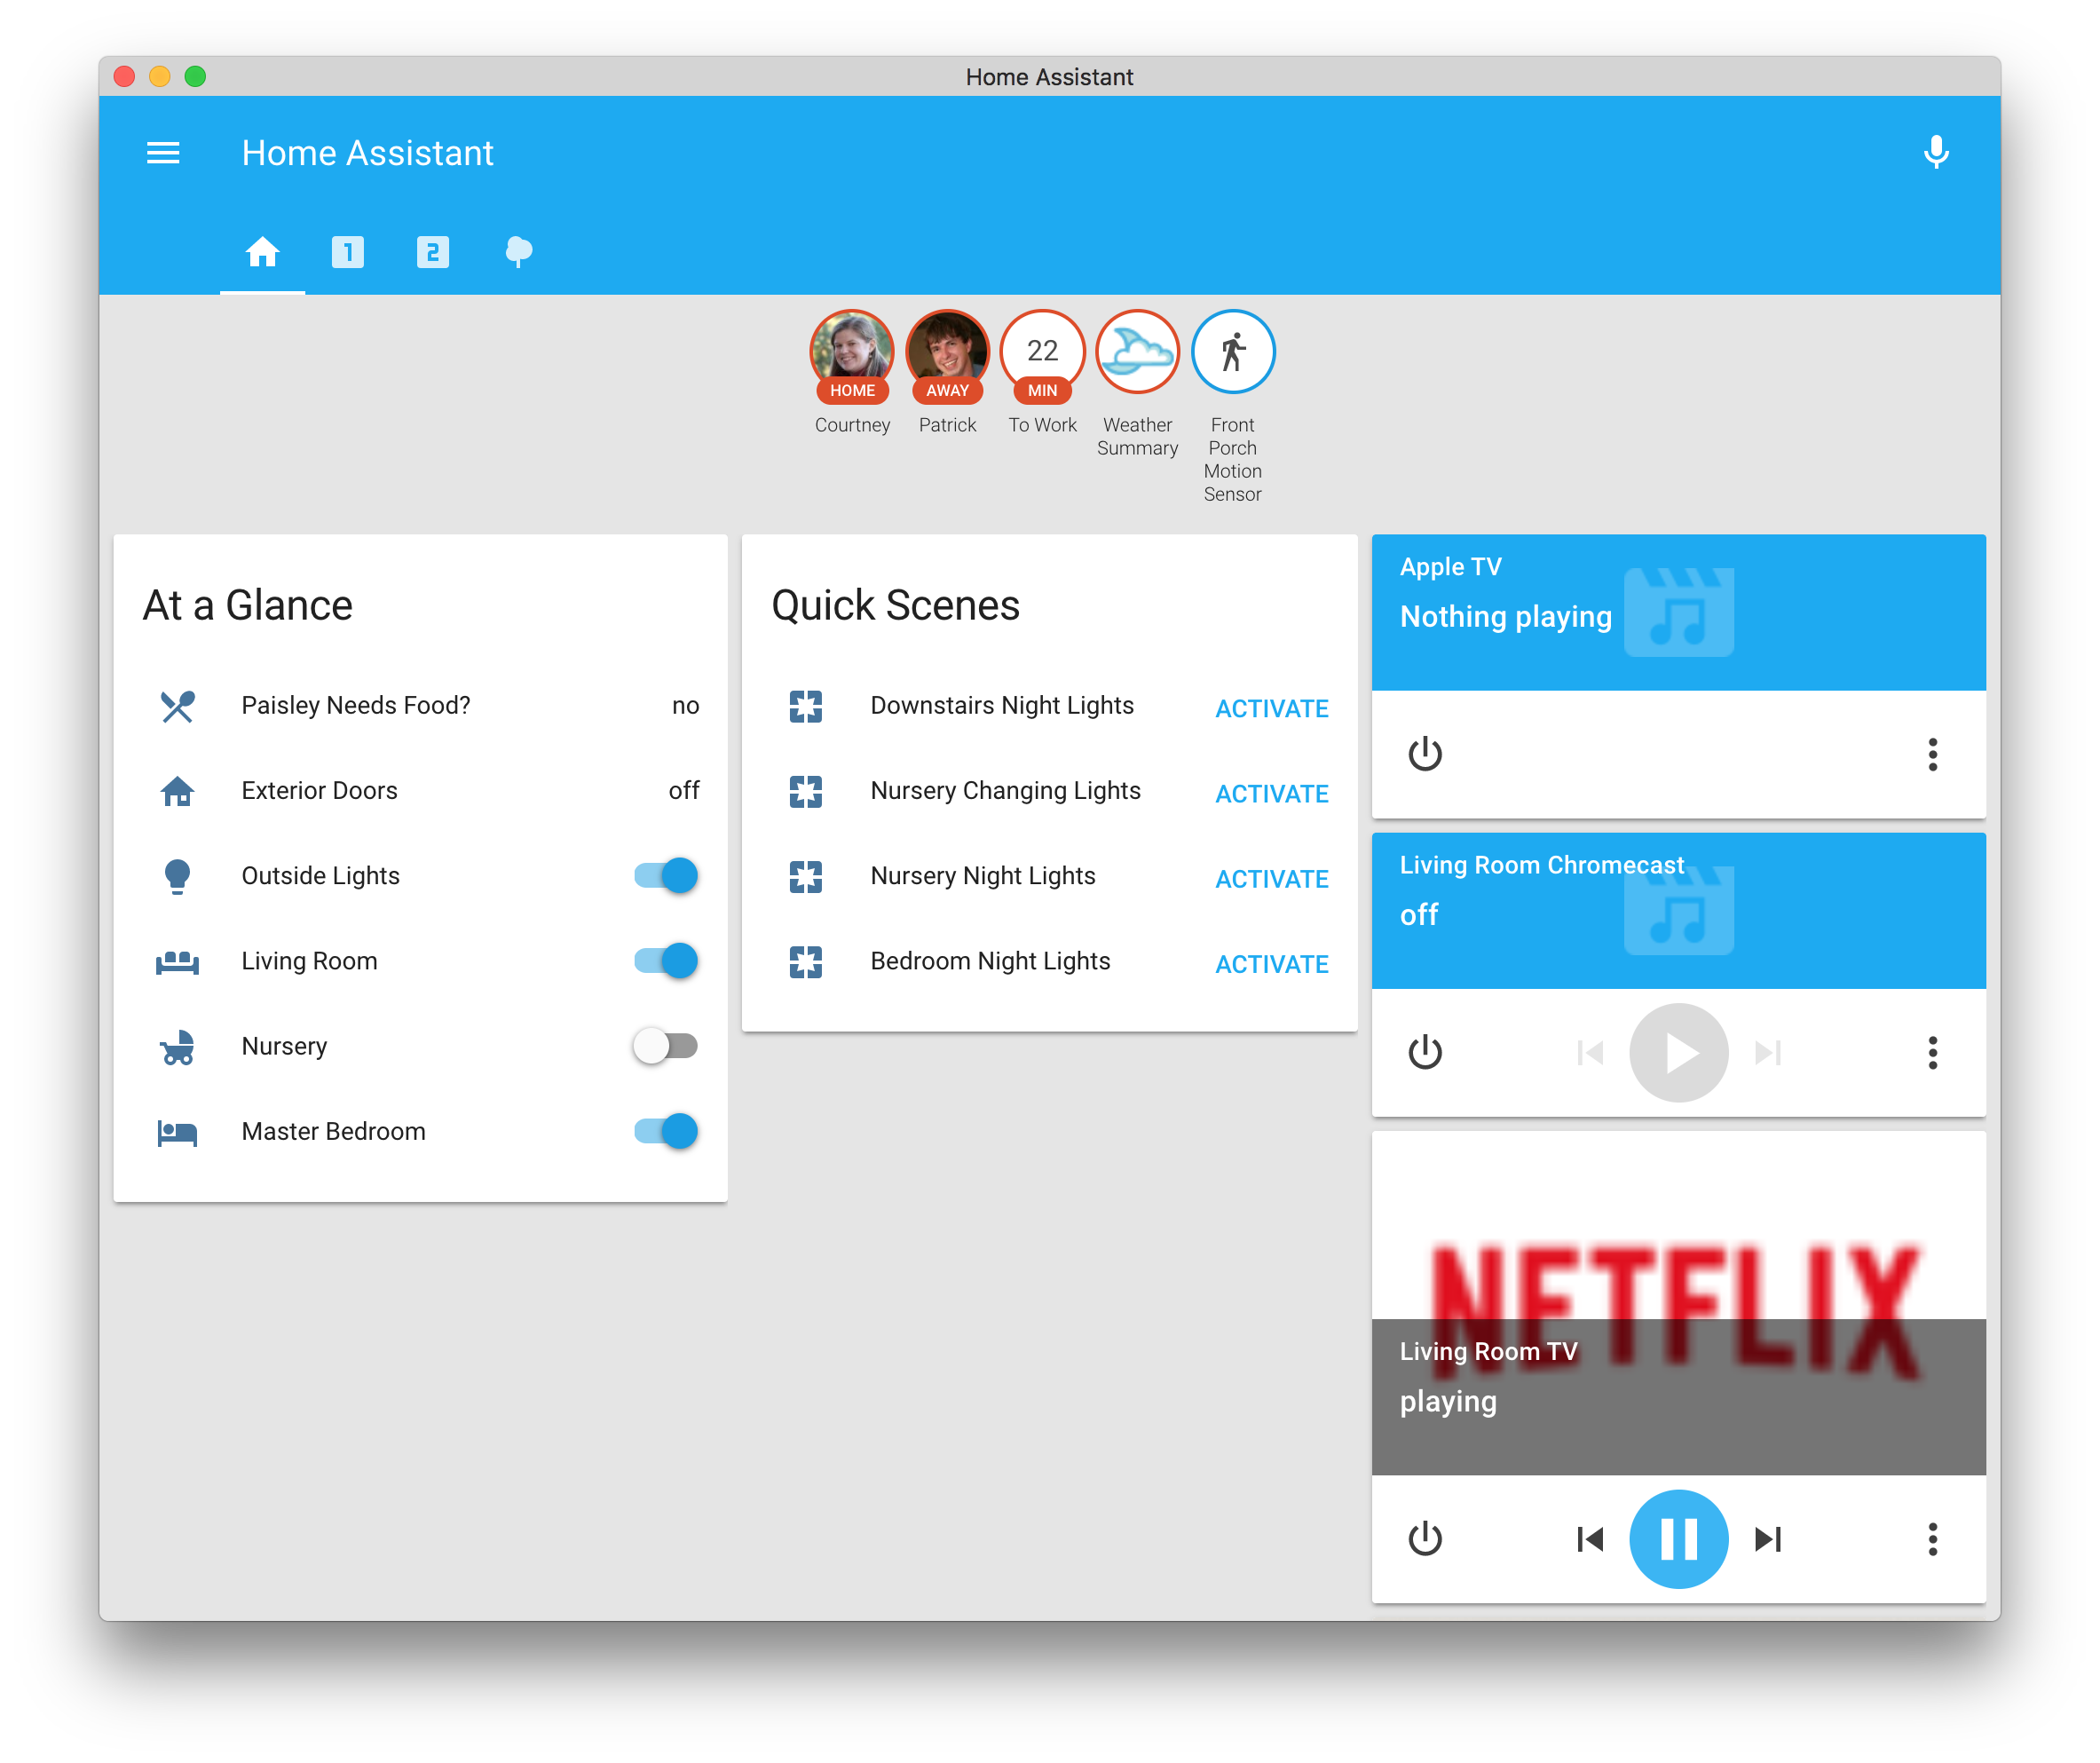Open the hamburger sidebar menu
This screenshot has height=1763, width=2100.
pos(163,153)
